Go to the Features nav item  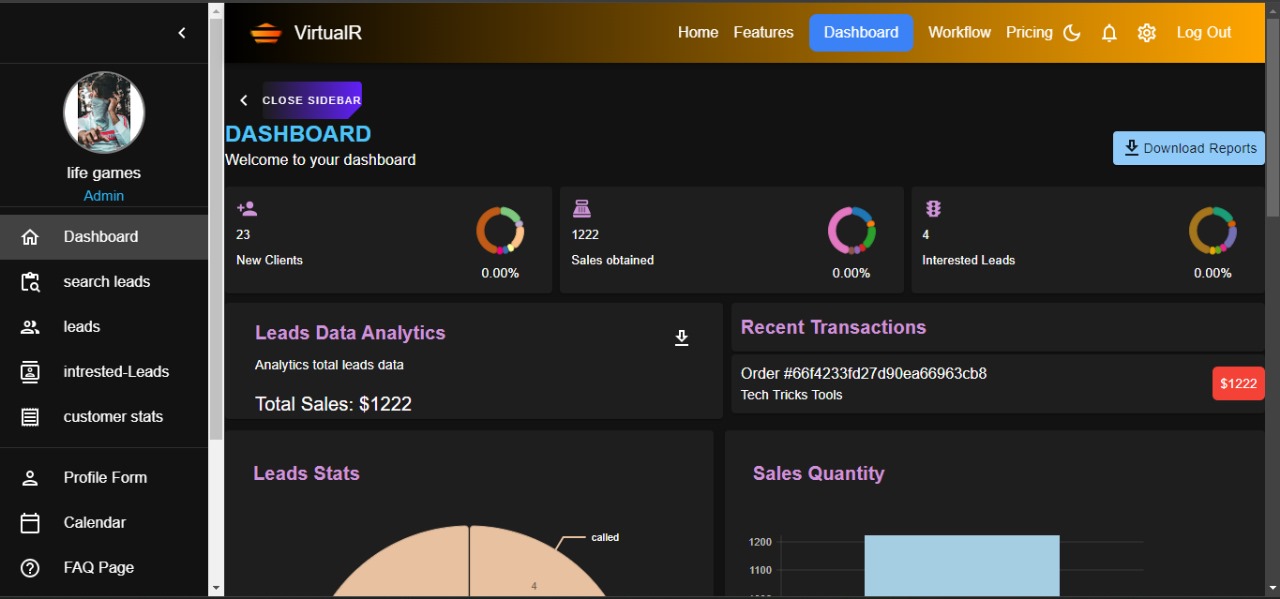click(x=763, y=33)
